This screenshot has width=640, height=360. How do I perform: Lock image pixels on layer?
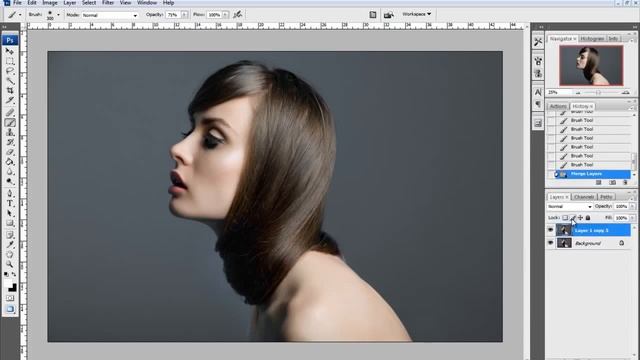tap(573, 218)
